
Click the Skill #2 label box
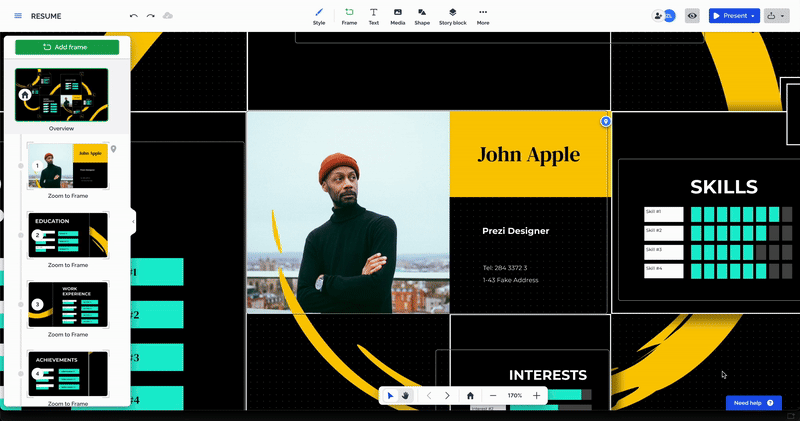pos(663,233)
